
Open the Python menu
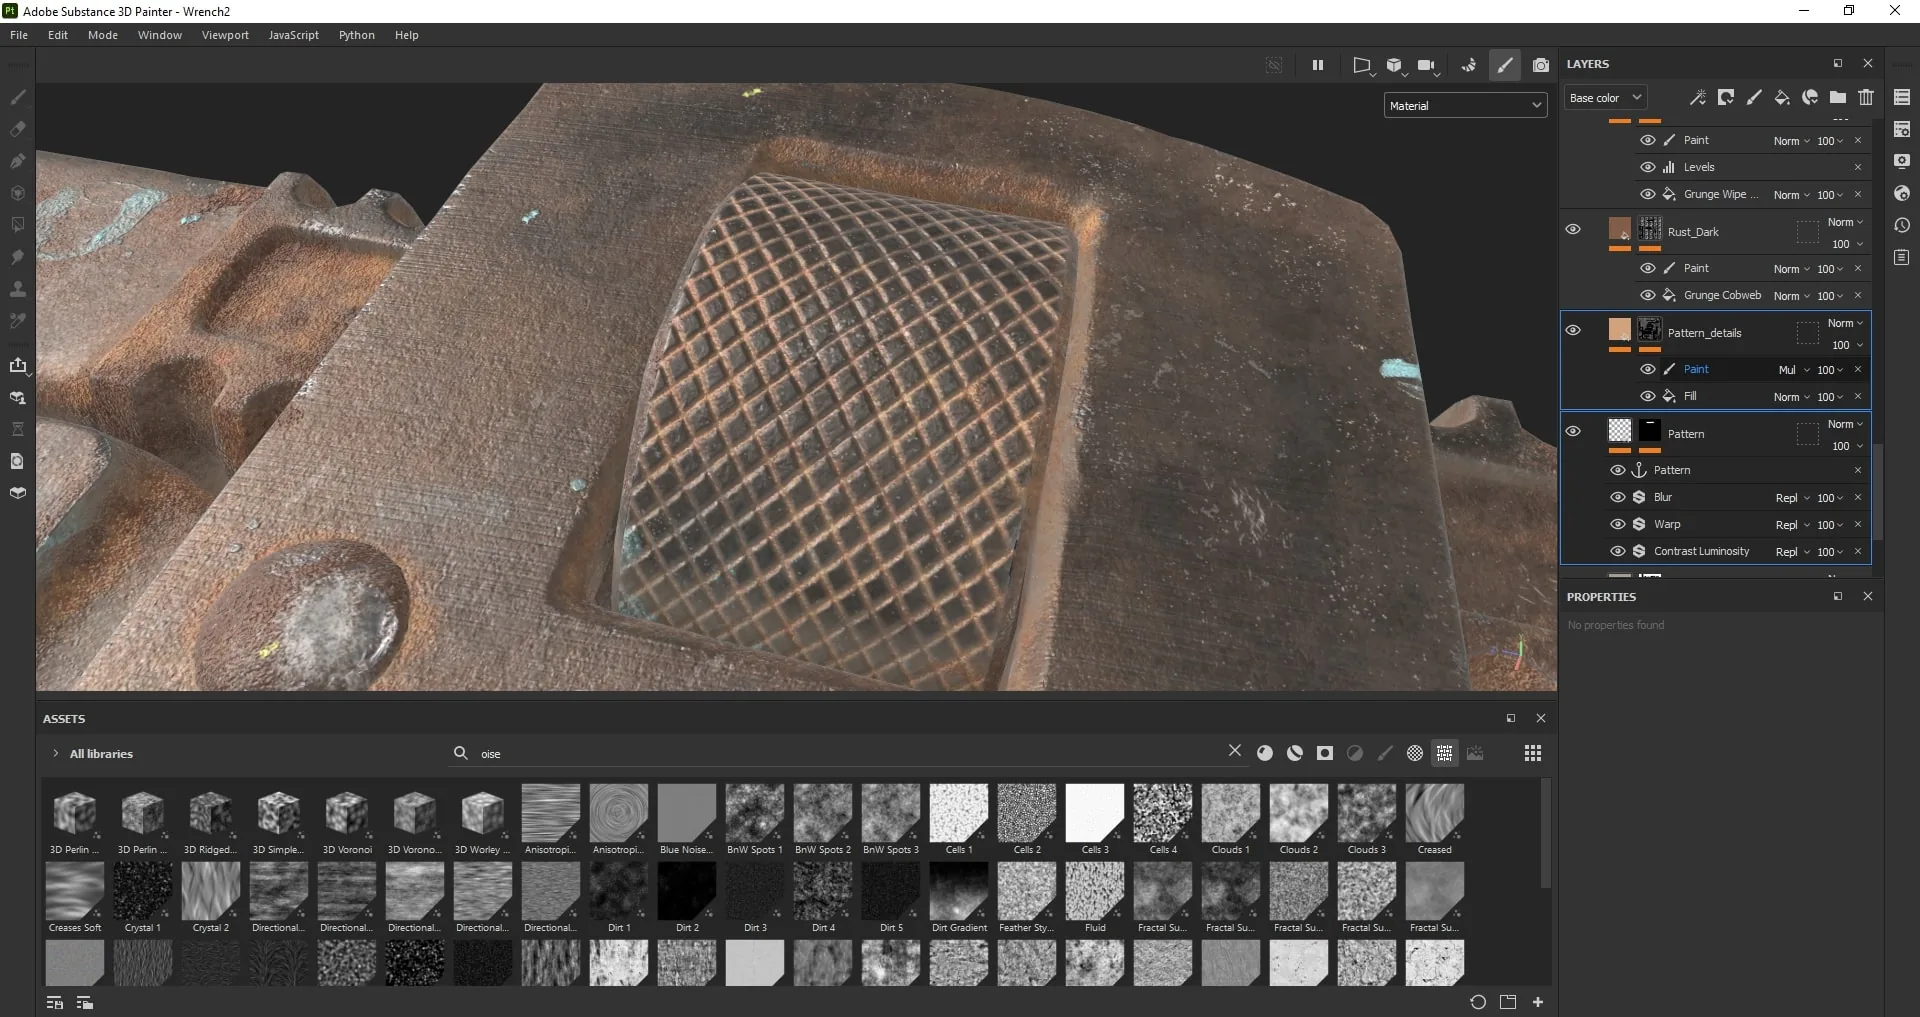click(x=356, y=35)
